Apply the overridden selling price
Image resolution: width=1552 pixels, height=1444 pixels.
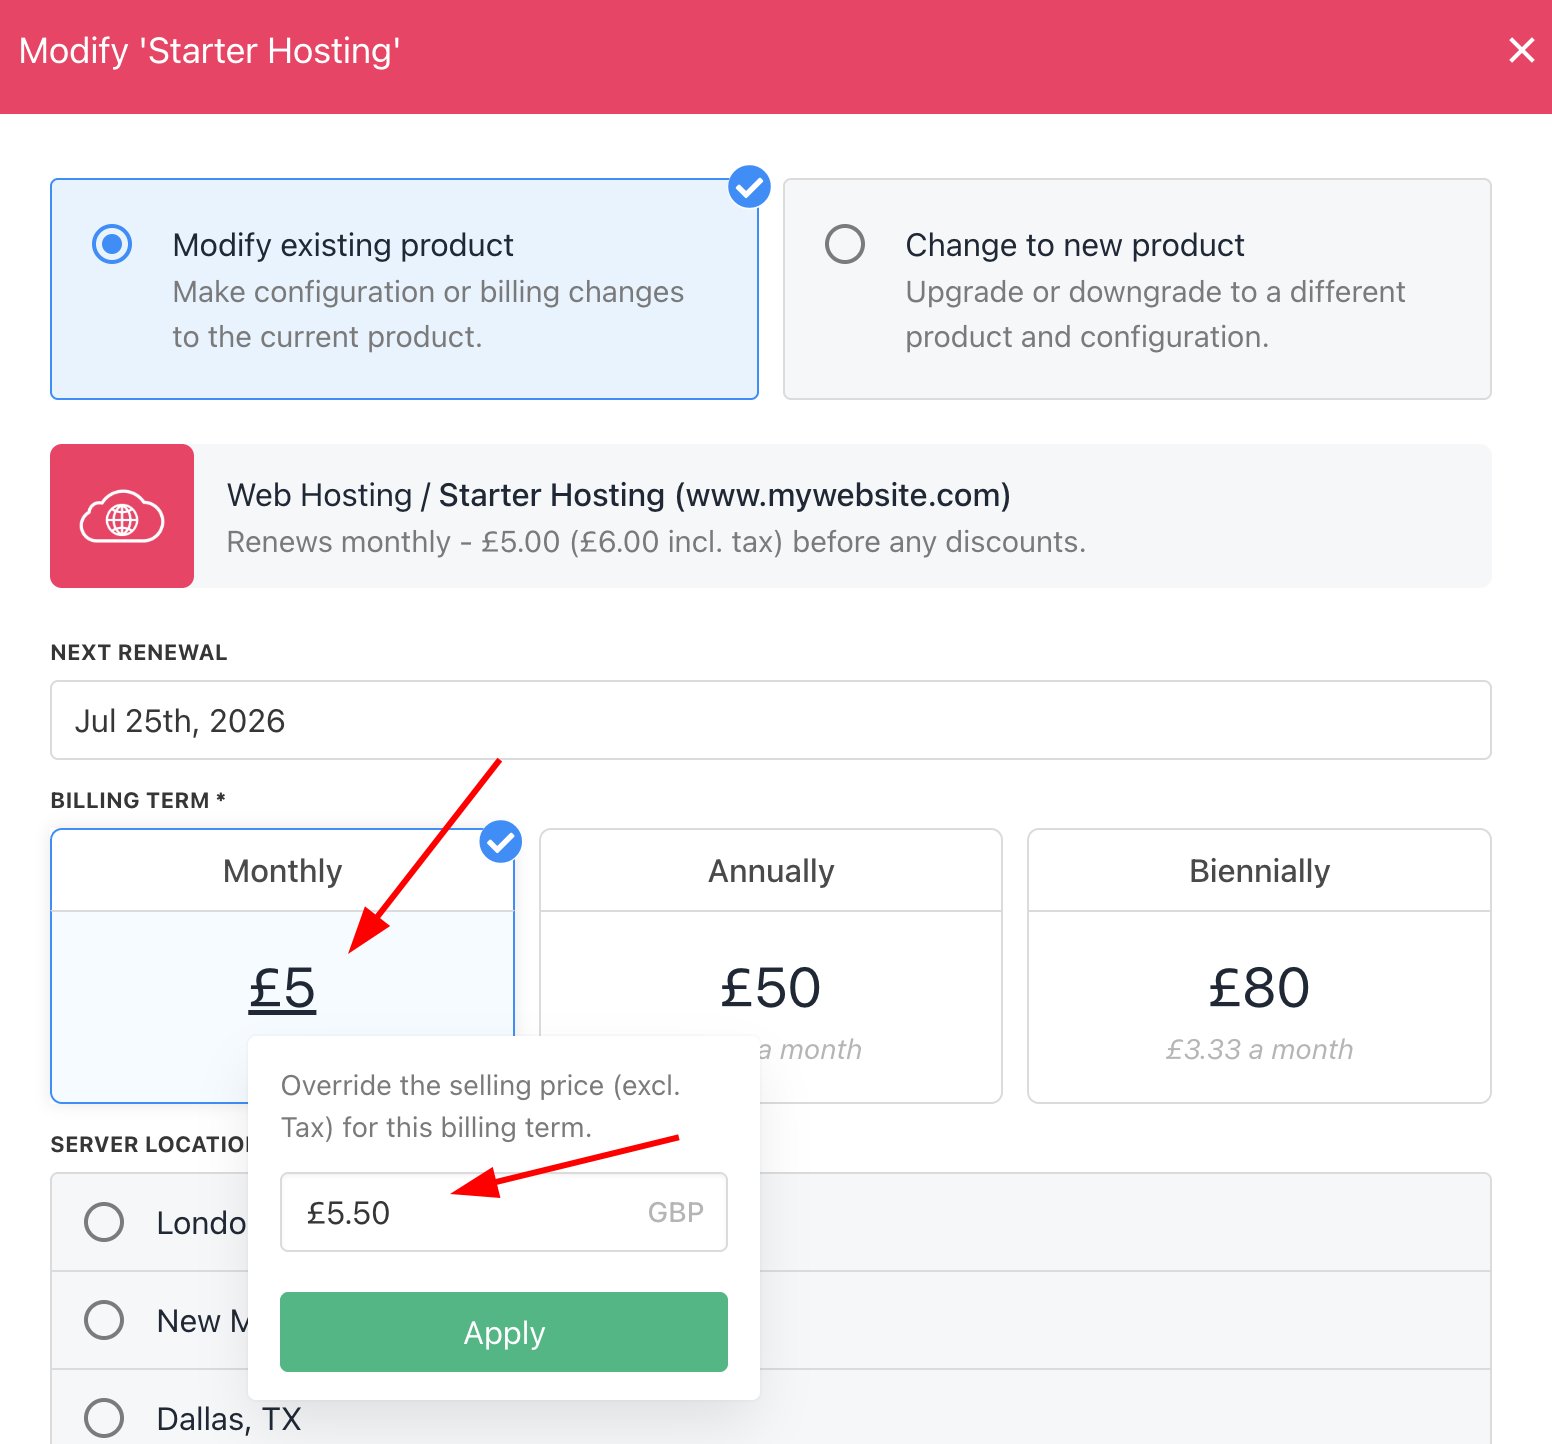pos(504,1332)
